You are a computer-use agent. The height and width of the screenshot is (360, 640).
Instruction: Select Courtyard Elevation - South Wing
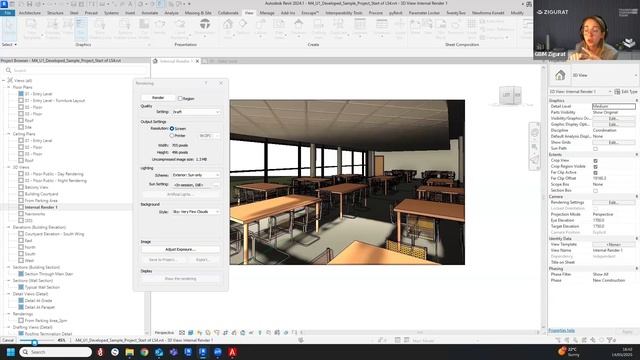click(54, 234)
